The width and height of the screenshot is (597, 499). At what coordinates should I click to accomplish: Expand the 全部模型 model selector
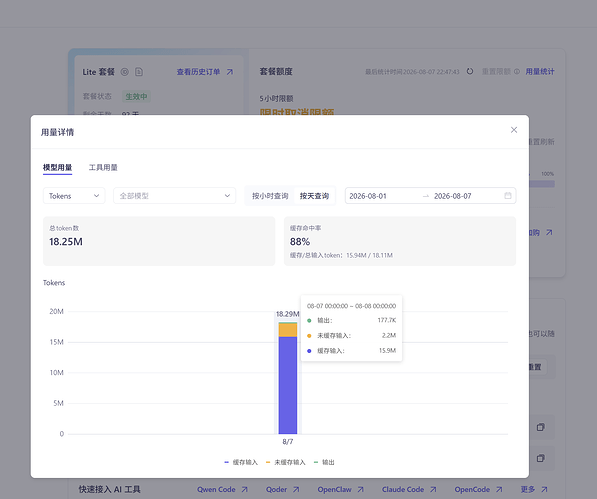(x=174, y=196)
